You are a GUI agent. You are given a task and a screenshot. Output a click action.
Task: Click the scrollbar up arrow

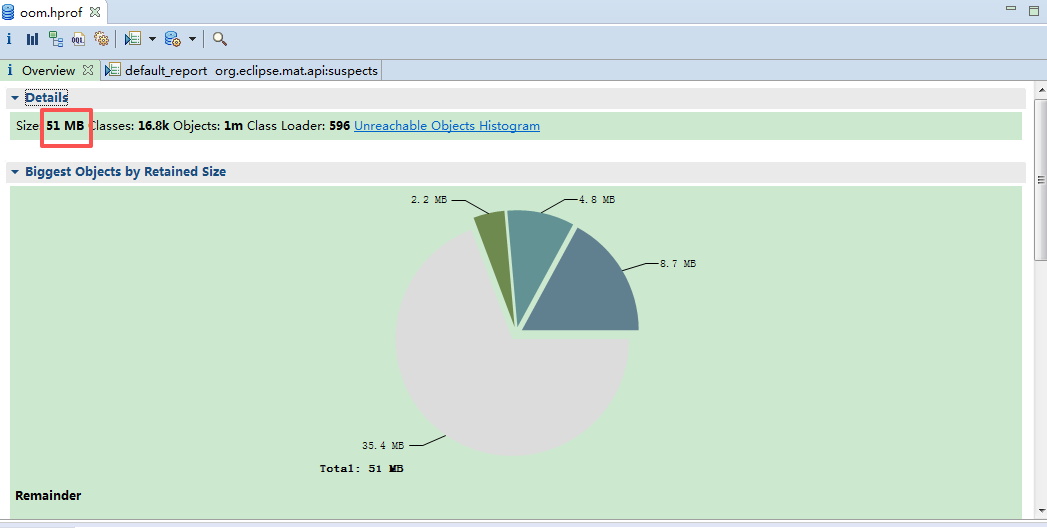1040,91
